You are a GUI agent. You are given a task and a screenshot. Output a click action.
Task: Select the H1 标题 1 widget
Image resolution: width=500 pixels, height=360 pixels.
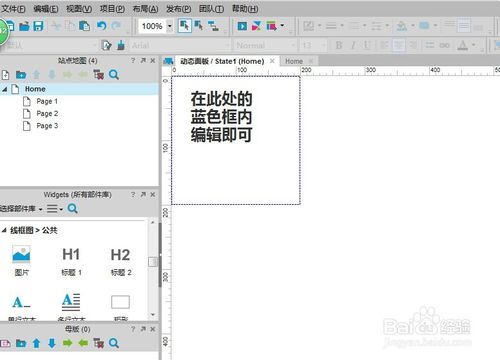71,262
